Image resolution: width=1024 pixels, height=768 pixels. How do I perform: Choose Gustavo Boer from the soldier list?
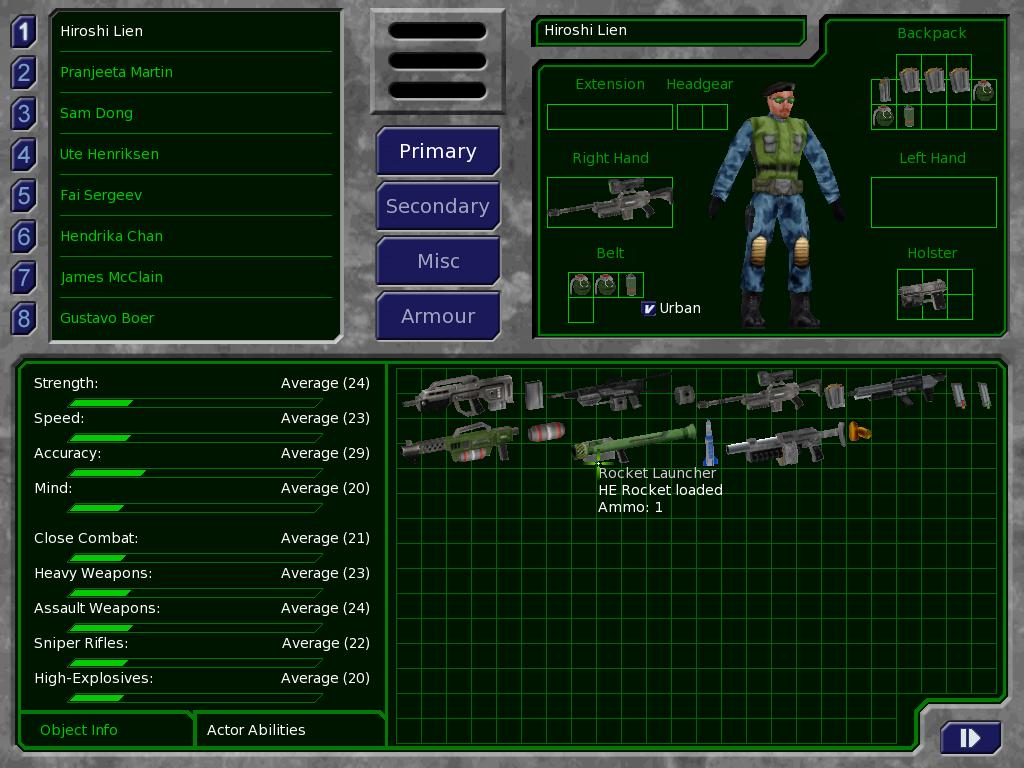click(107, 318)
